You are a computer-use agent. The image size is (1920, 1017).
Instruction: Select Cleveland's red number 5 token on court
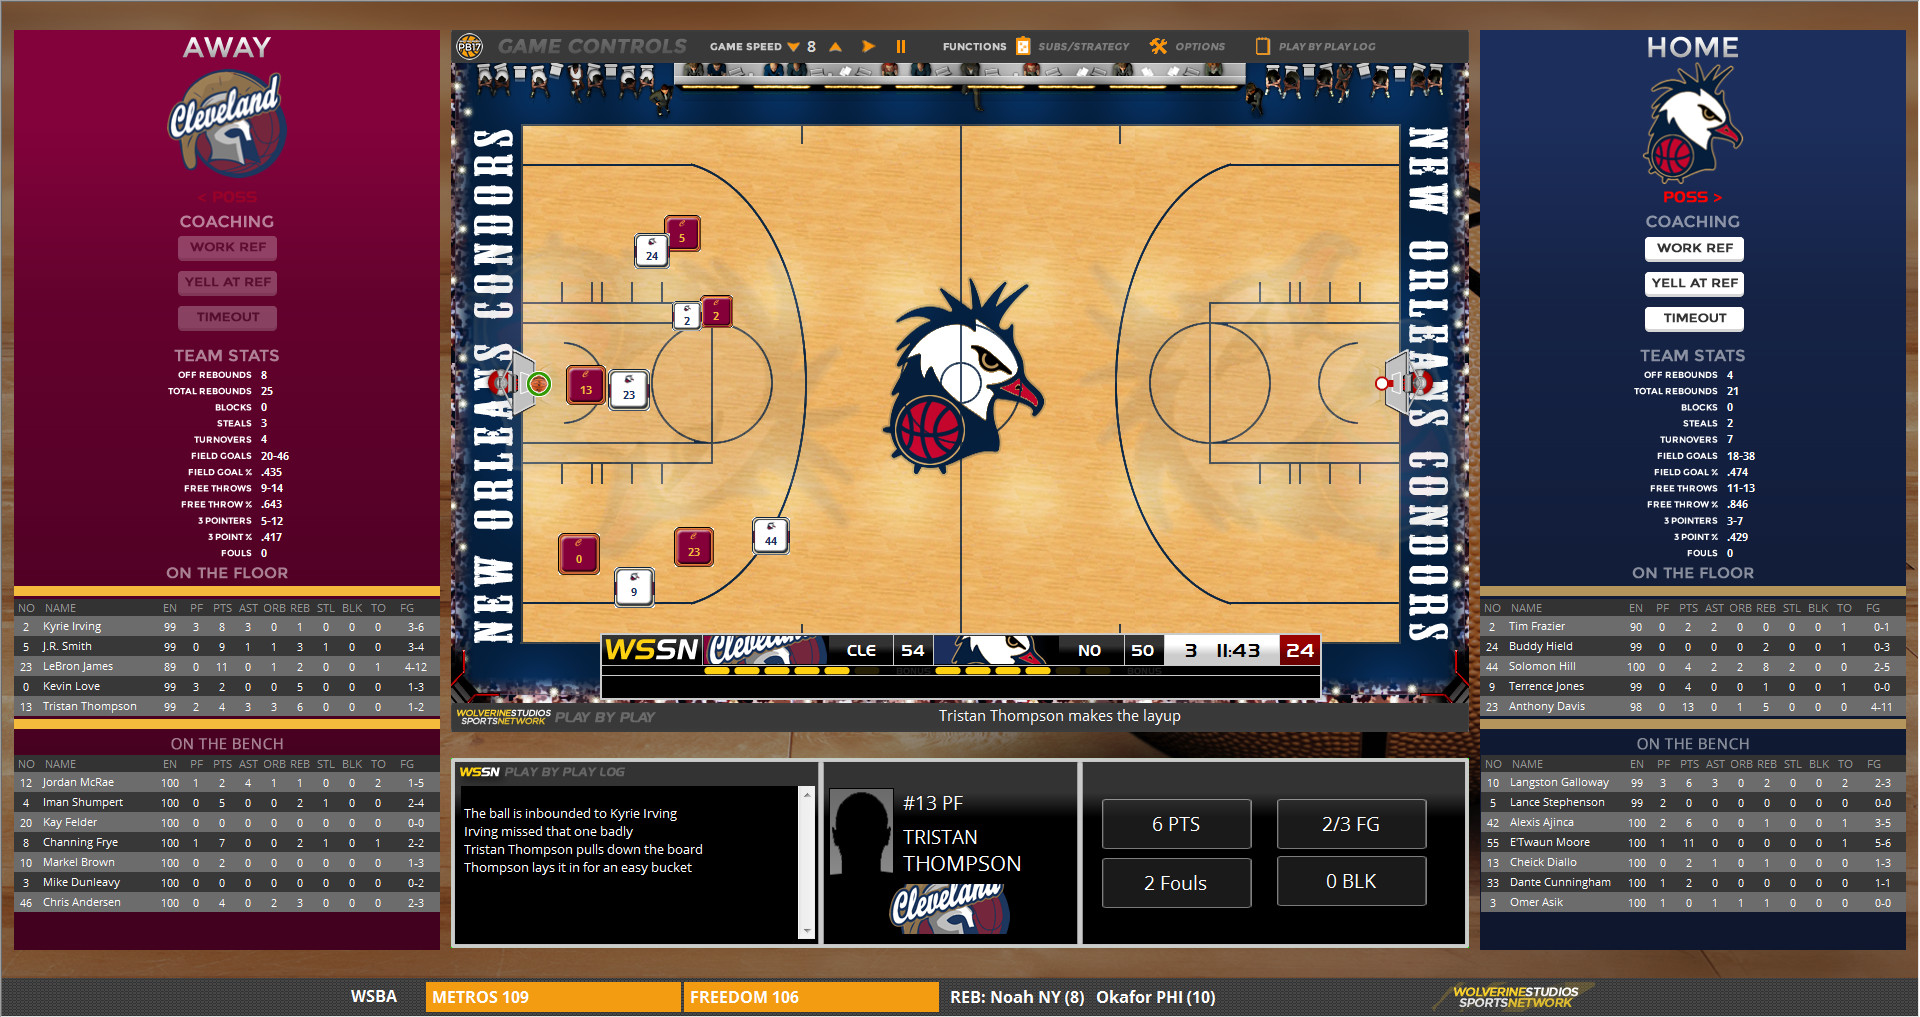click(682, 234)
